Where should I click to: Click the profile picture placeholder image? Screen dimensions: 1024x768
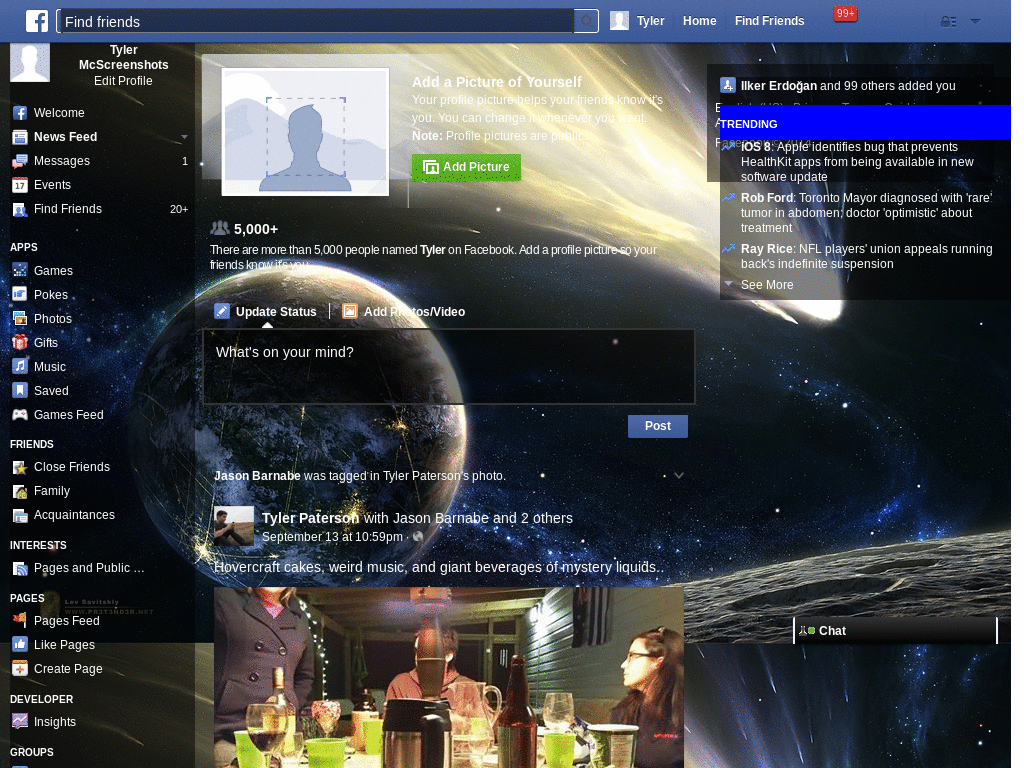[305, 132]
